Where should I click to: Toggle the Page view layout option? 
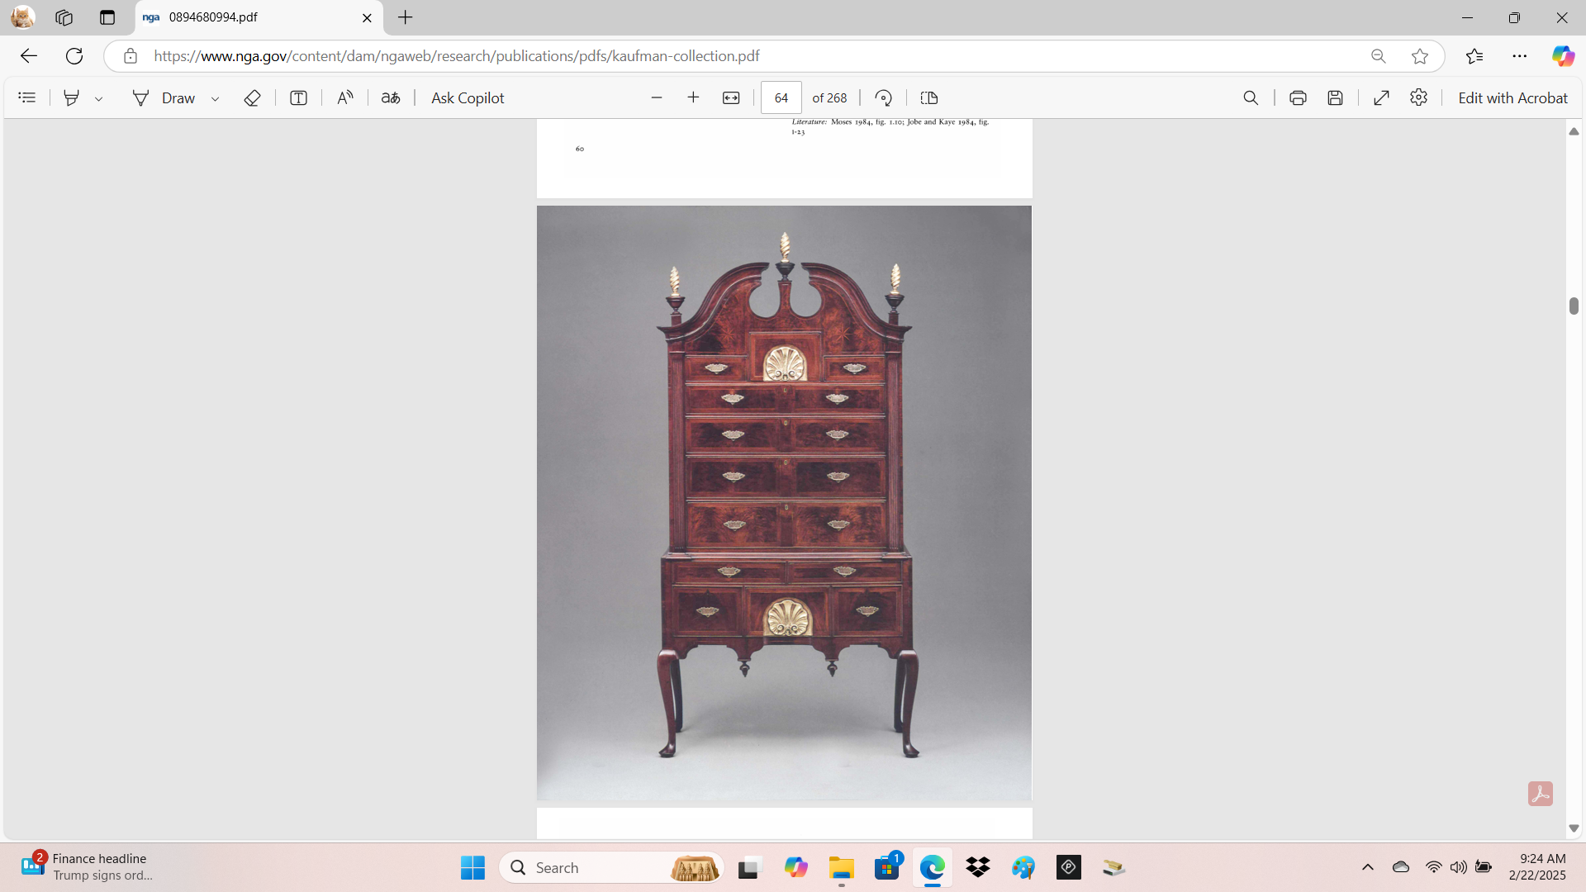click(x=929, y=98)
